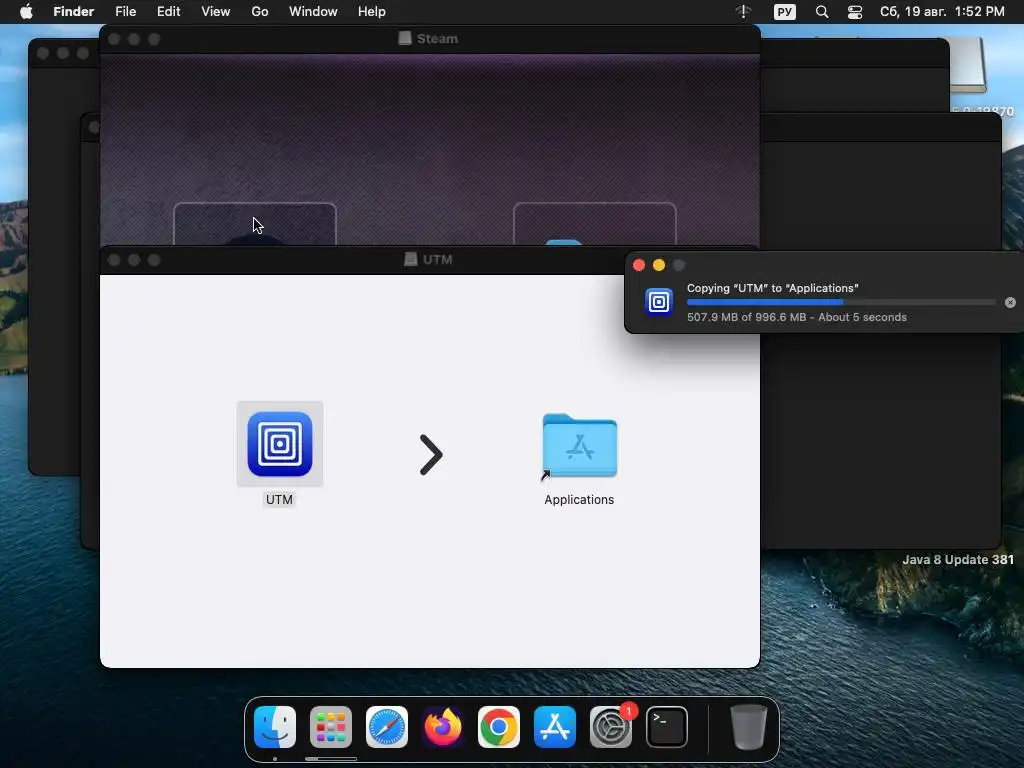The width and height of the screenshot is (1024, 768).
Task: Click the UTM icon in the copy dialog
Action: pos(659,302)
